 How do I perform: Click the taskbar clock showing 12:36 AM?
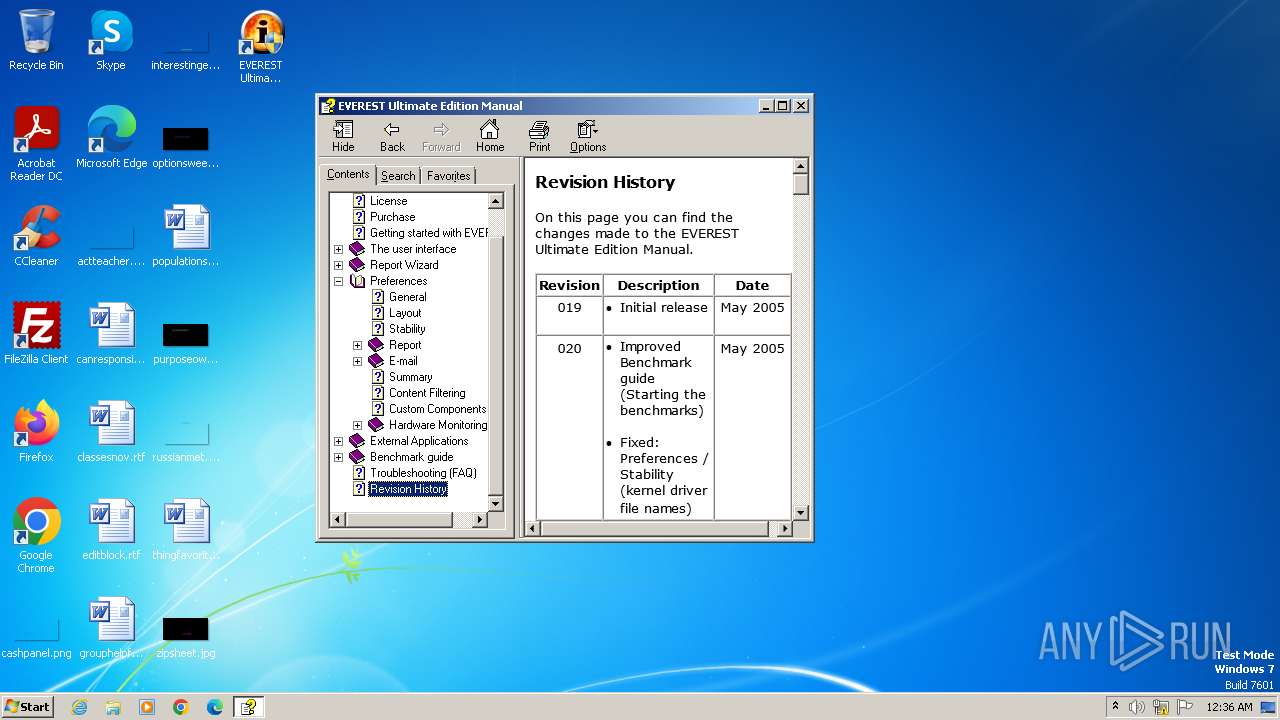pos(1229,707)
